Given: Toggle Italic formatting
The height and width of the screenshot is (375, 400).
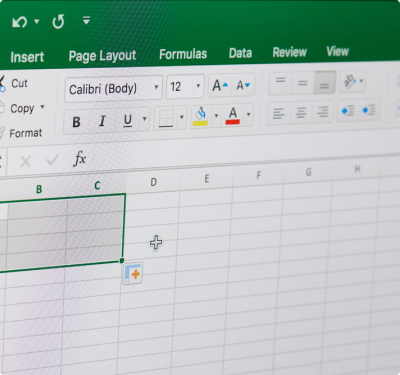Looking at the screenshot, I should click(102, 121).
